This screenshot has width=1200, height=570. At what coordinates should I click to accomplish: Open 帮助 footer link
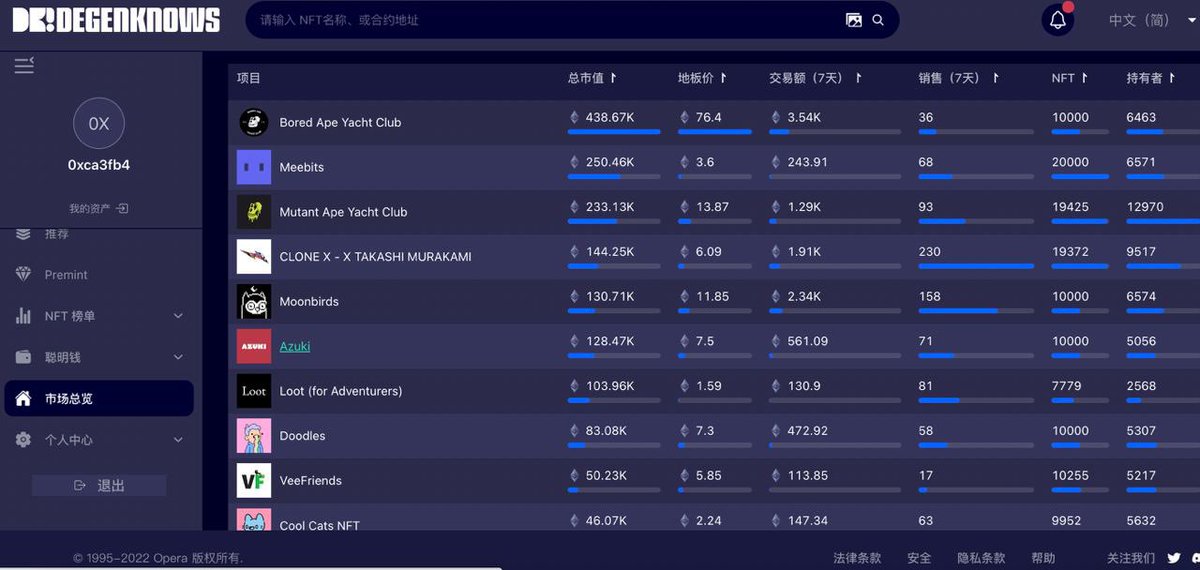pos(1043,558)
